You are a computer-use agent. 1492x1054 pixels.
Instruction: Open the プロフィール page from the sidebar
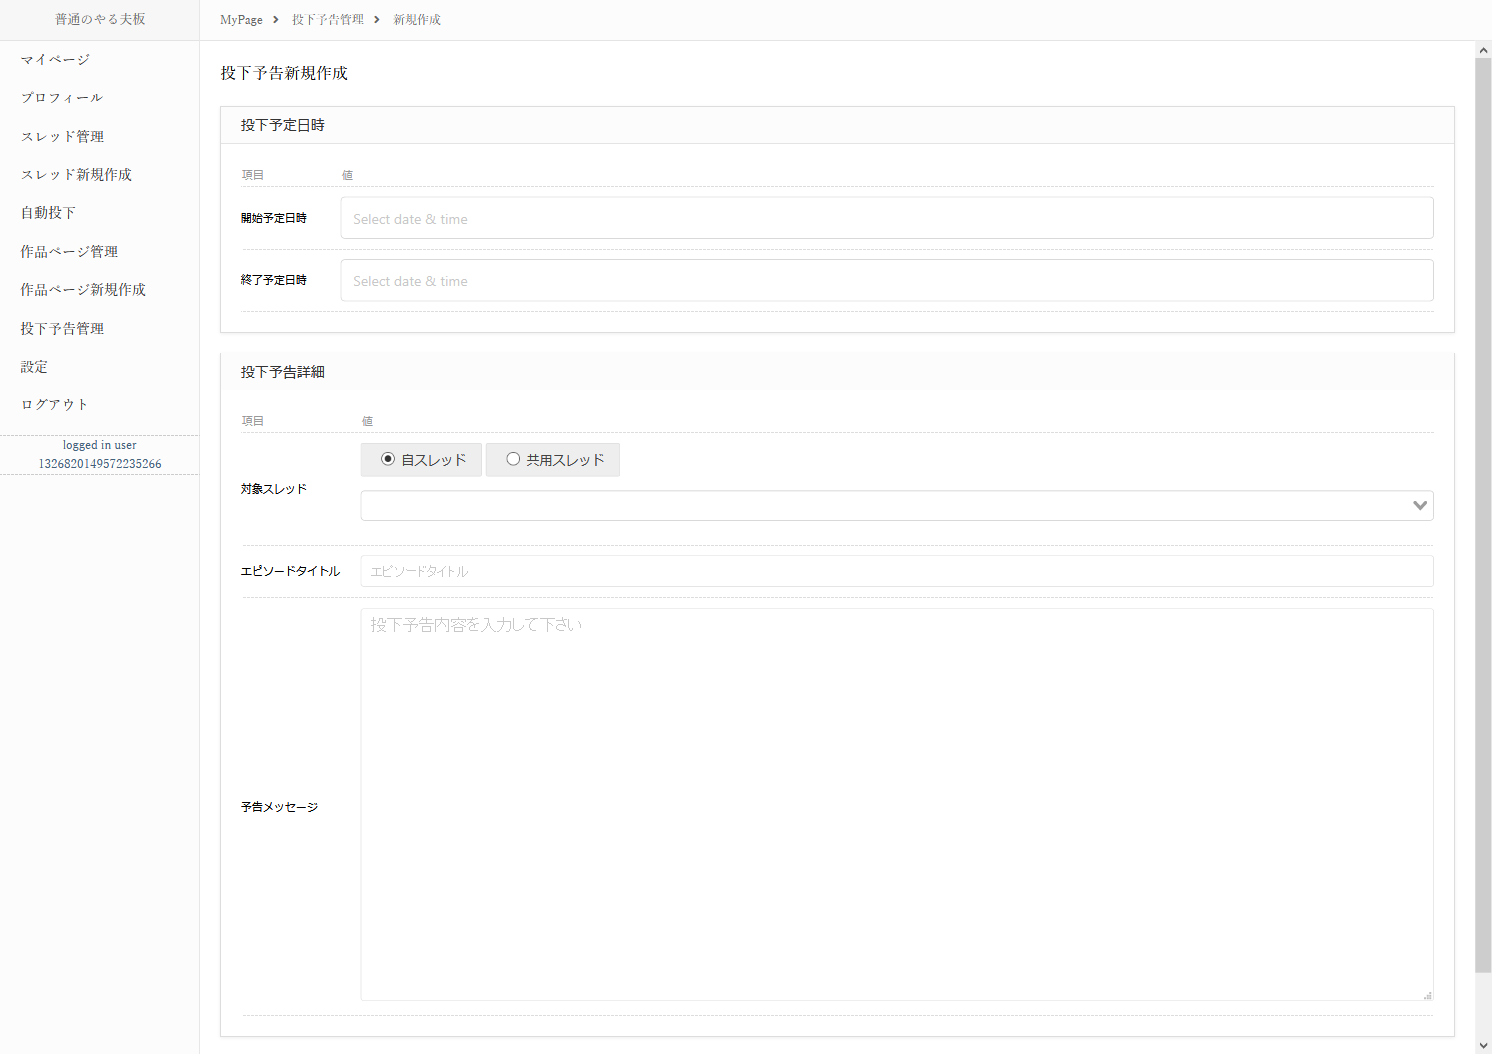[62, 97]
